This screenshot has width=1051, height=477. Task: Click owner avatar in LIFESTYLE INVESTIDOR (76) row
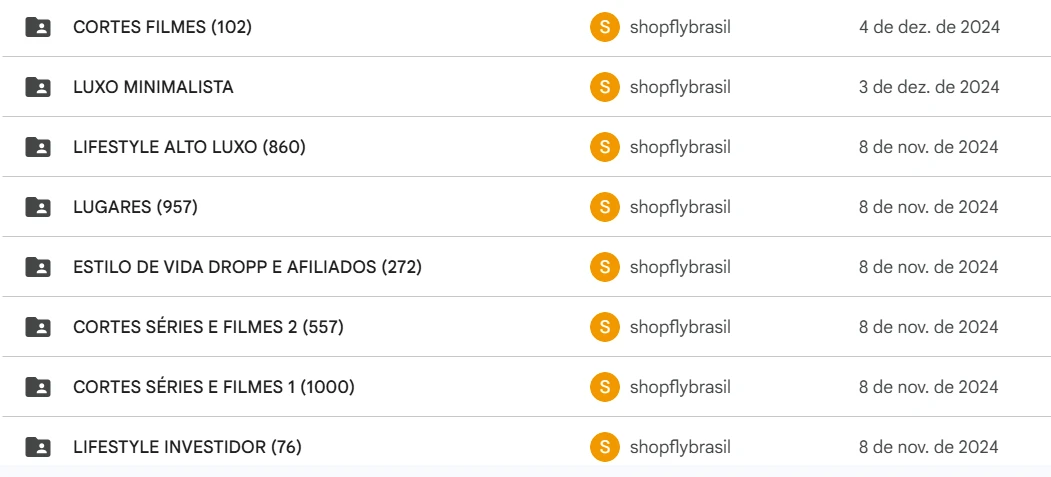point(604,447)
